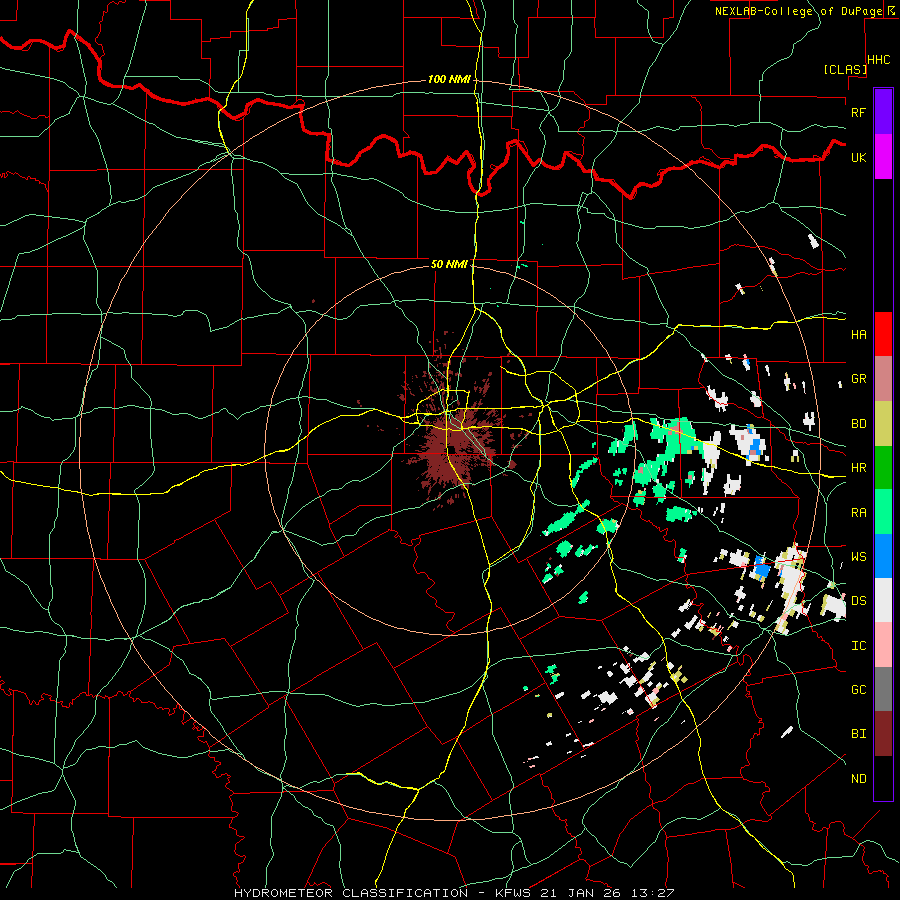The height and width of the screenshot is (900, 900).
Task: Click the IC legend label
Action: 858,646
